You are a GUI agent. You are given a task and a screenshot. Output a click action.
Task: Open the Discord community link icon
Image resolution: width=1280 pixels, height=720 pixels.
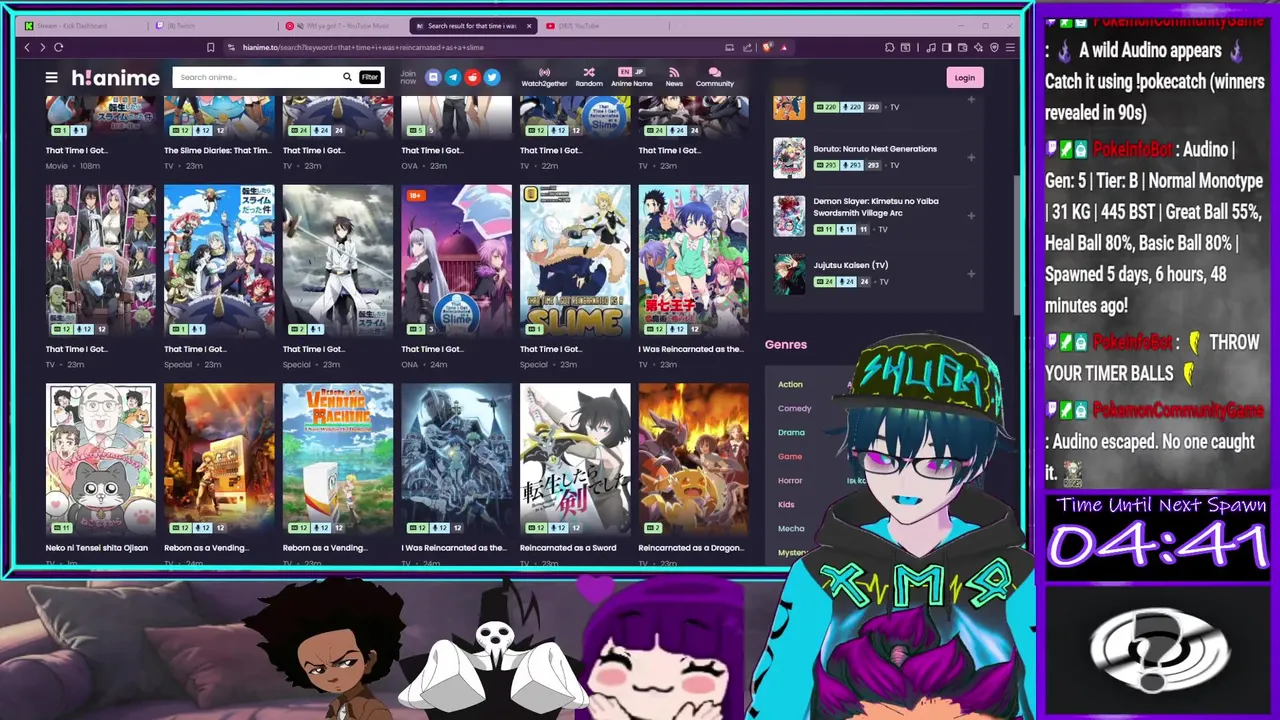(x=433, y=77)
